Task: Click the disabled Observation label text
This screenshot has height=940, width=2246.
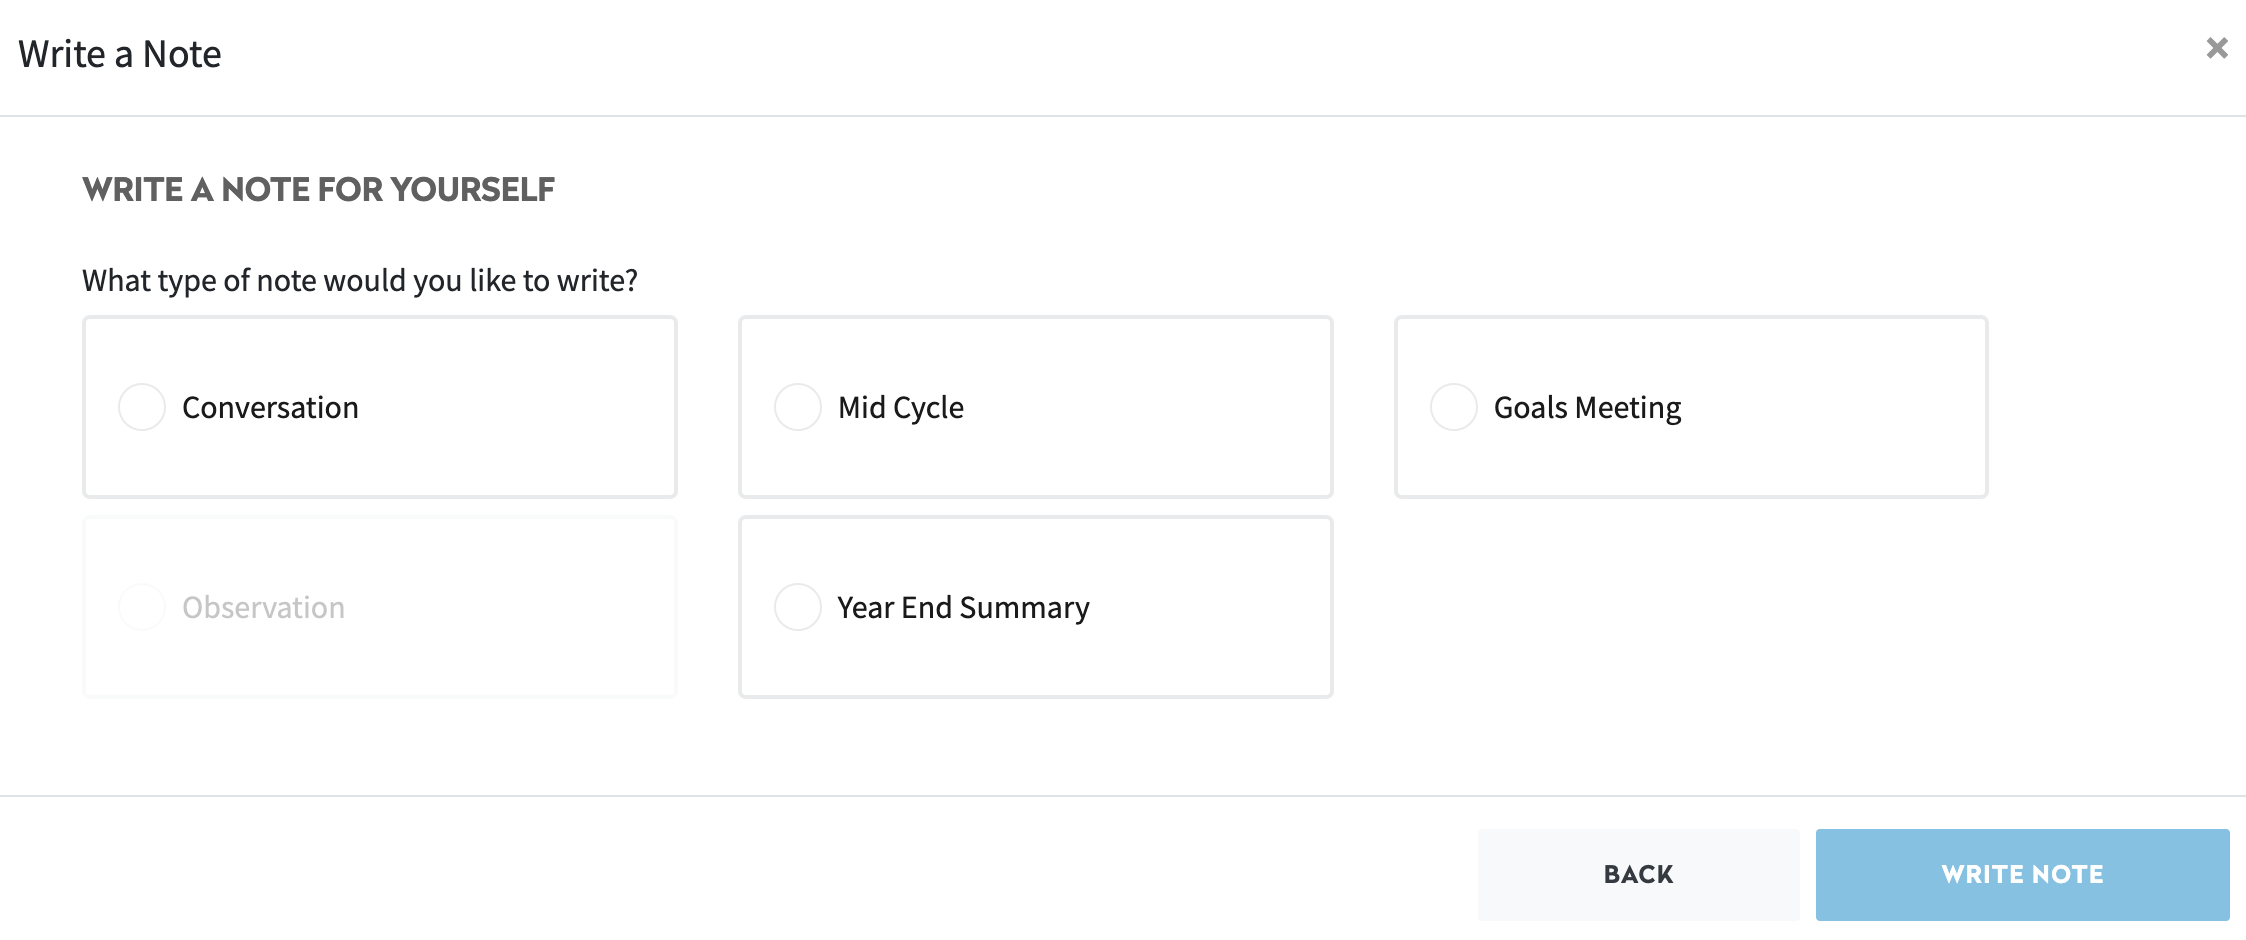Action: [263, 608]
